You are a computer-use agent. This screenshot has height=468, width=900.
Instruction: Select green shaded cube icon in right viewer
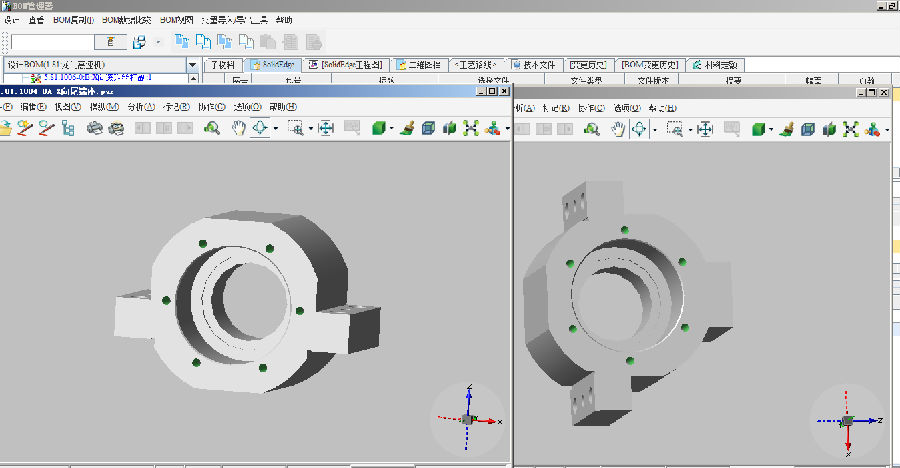(758, 129)
